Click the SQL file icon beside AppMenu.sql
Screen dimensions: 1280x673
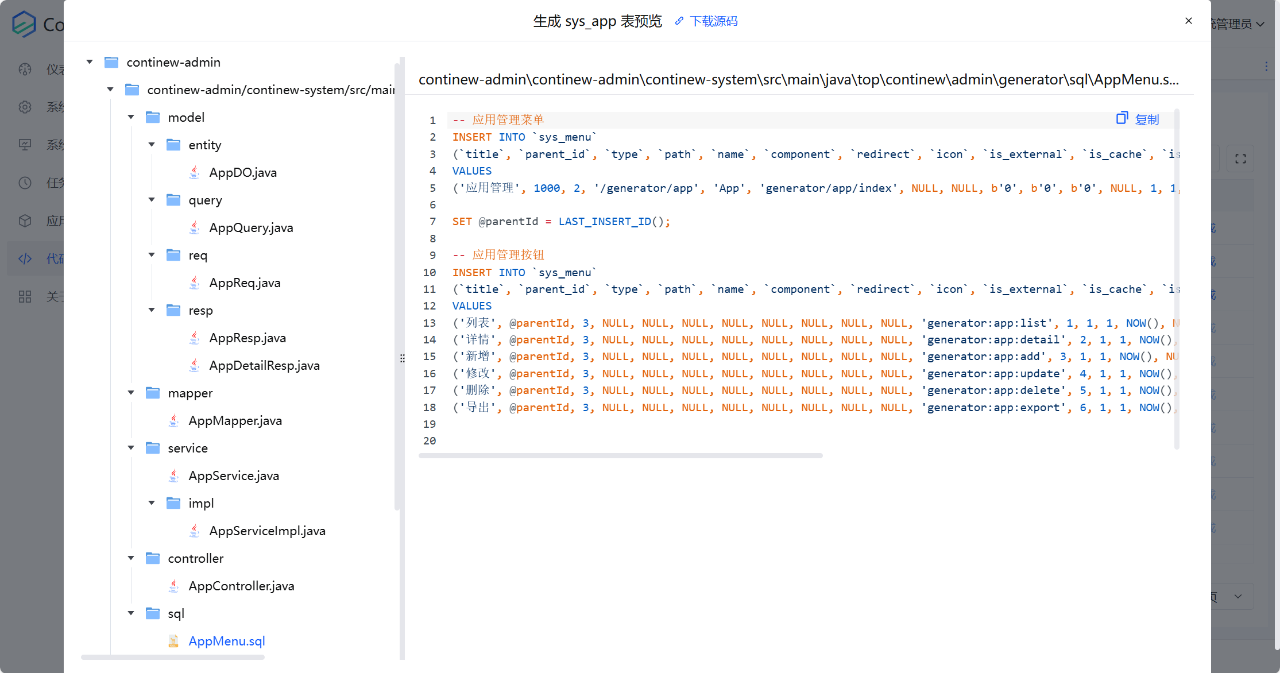pyautogui.click(x=174, y=641)
